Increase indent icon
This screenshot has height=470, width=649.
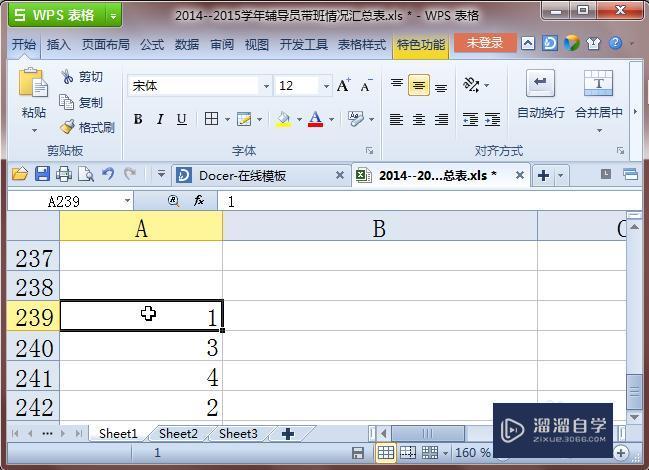[492, 119]
